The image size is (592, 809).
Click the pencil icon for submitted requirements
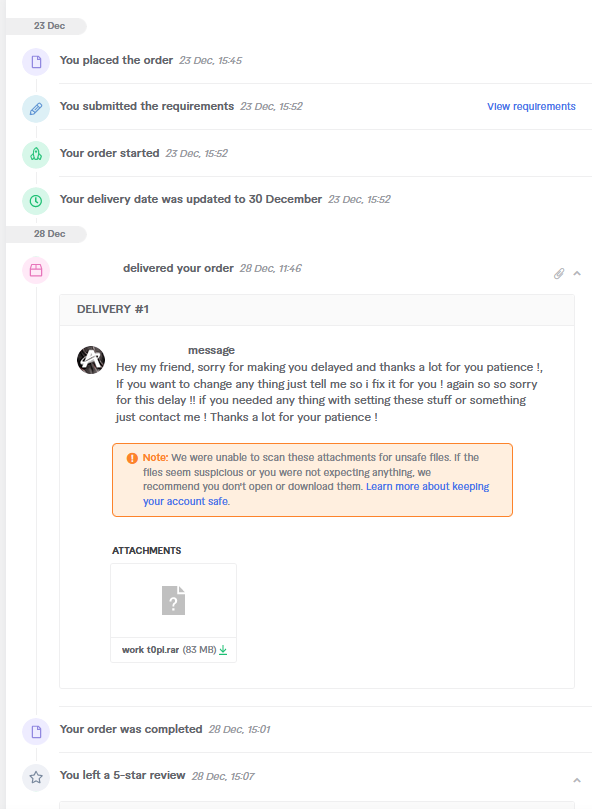coord(36,108)
